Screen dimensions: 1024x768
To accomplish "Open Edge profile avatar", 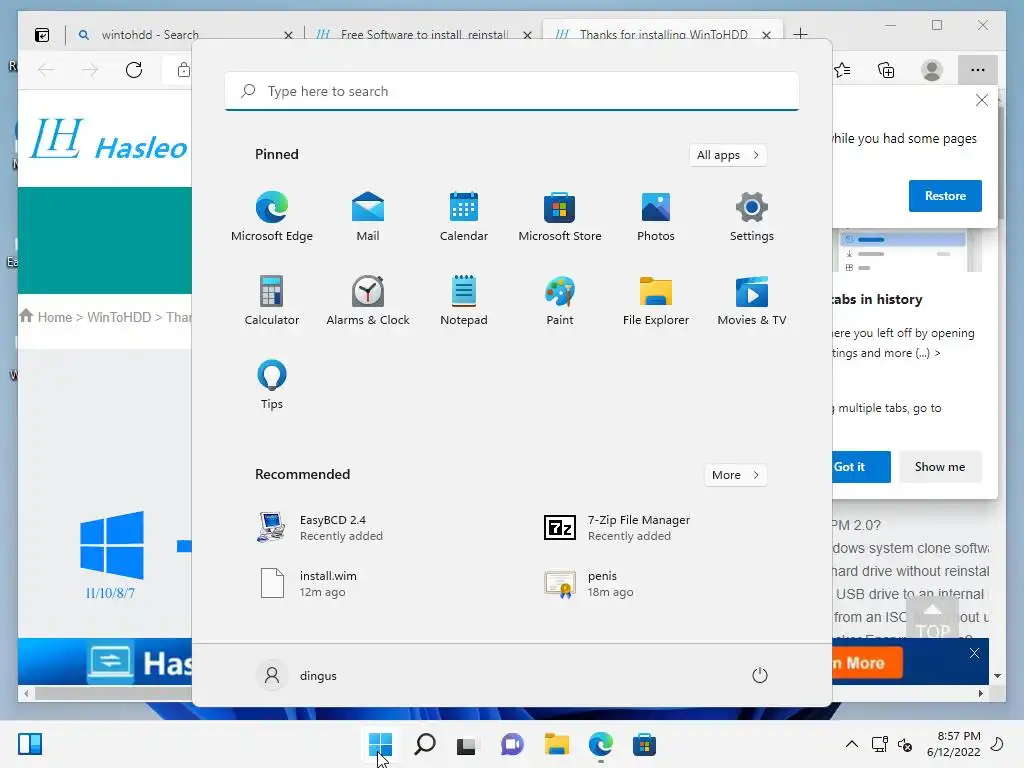I will [x=932, y=70].
